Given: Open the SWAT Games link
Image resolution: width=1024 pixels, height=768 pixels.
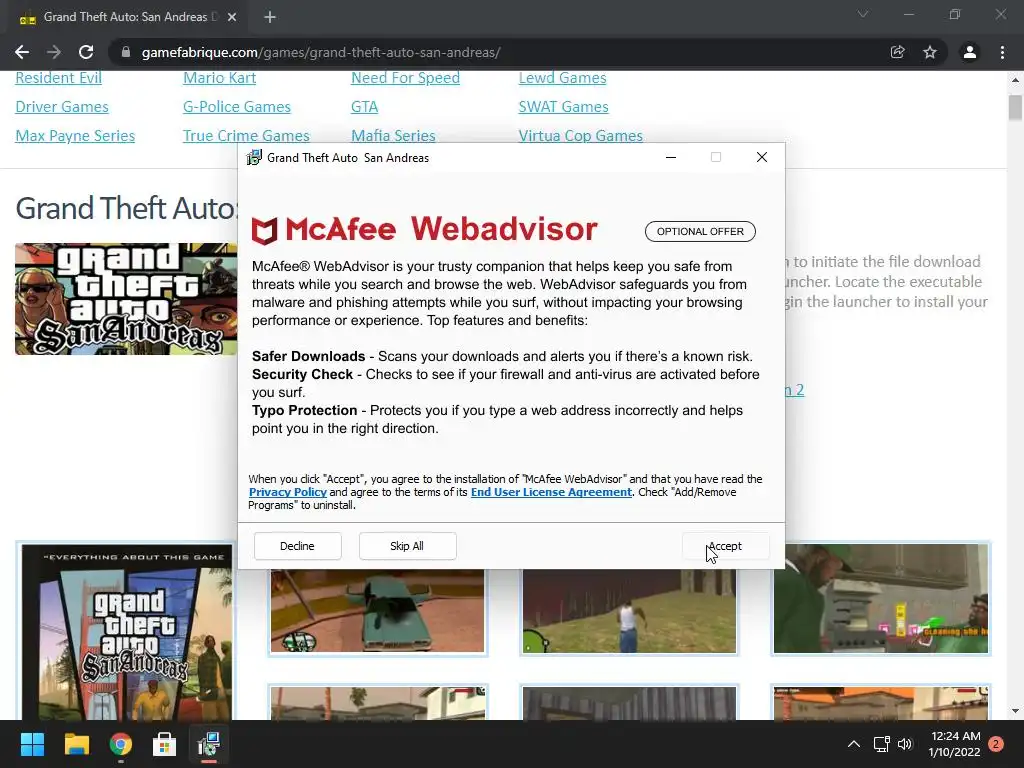Looking at the screenshot, I should point(564,106).
